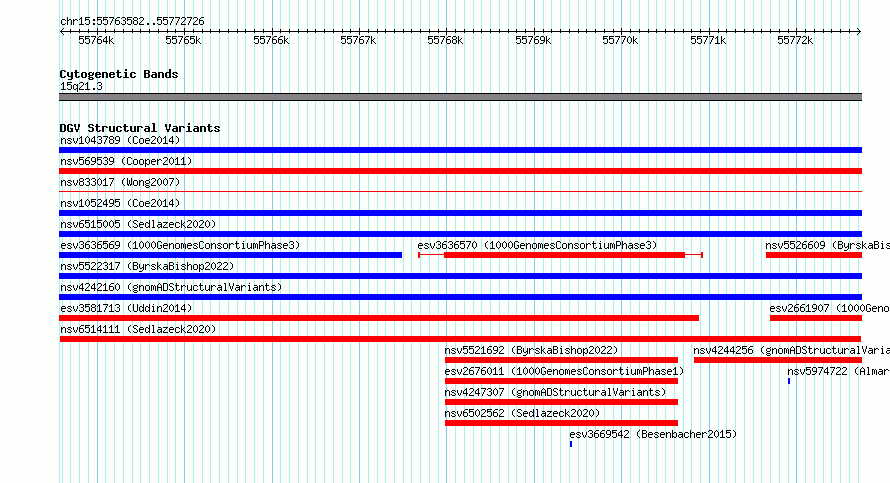Select the red bar under nsv5526609
890x483 pixels.
click(813, 255)
